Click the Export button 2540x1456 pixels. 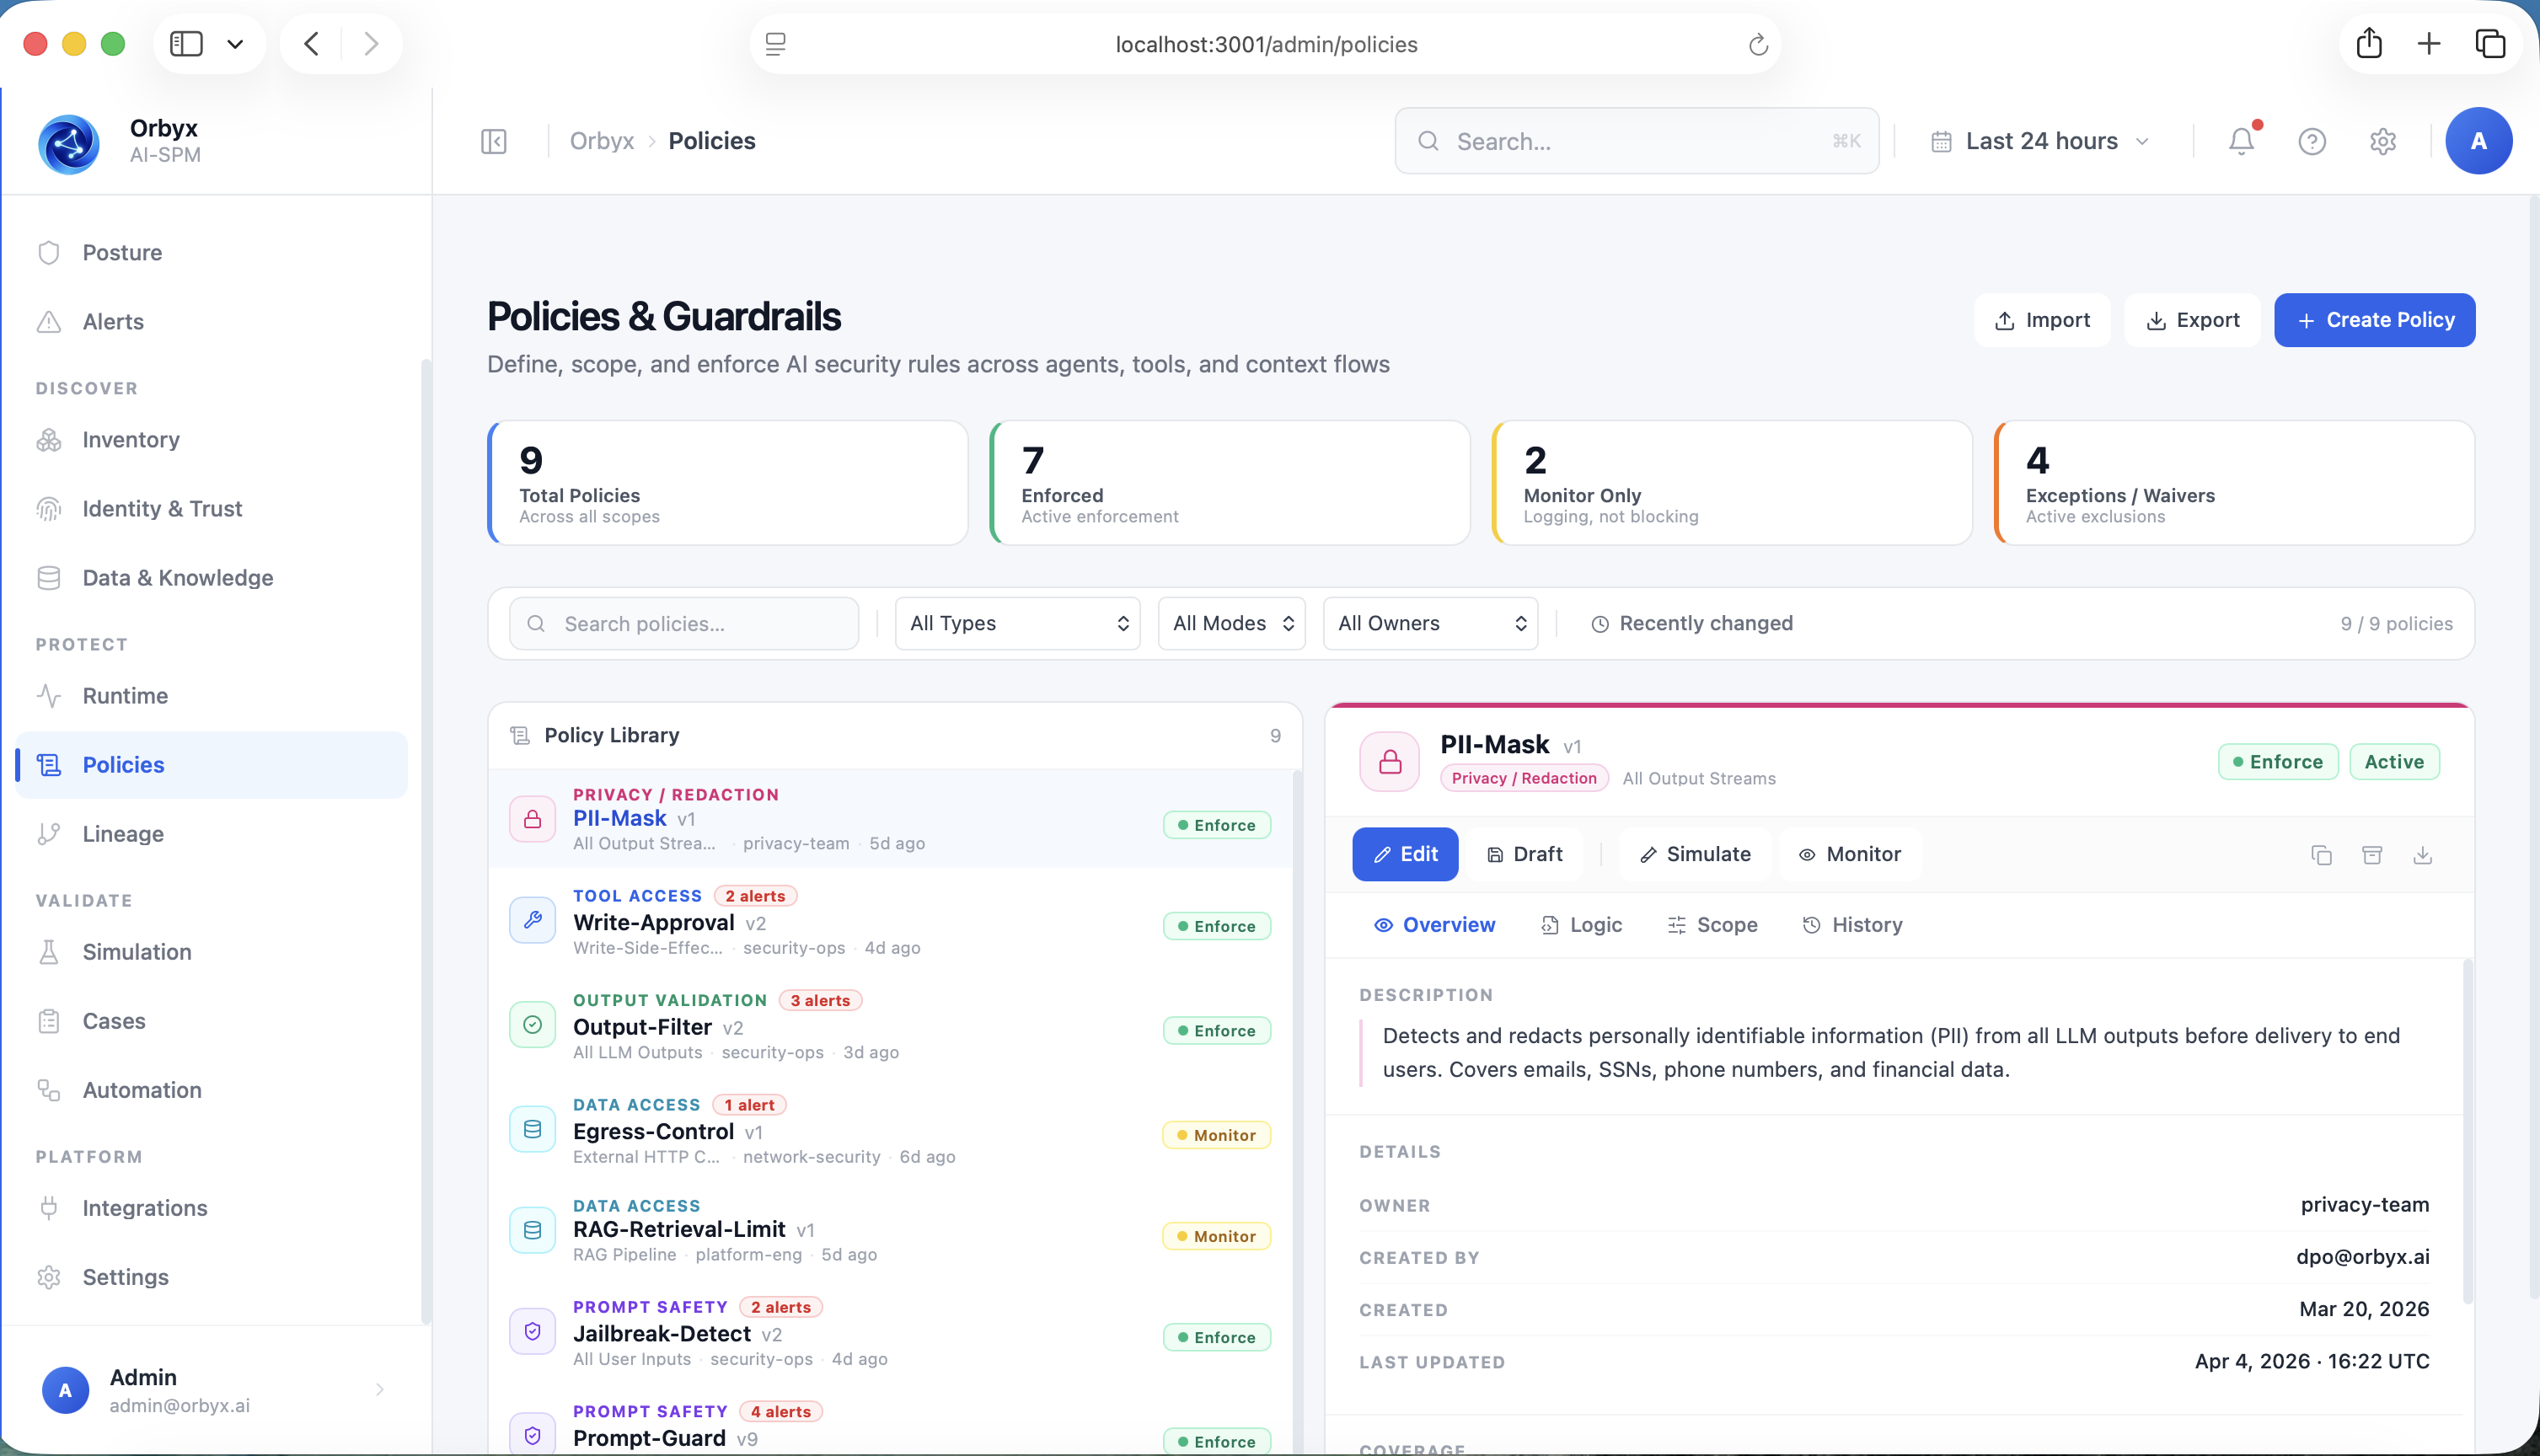tap(2191, 320)
